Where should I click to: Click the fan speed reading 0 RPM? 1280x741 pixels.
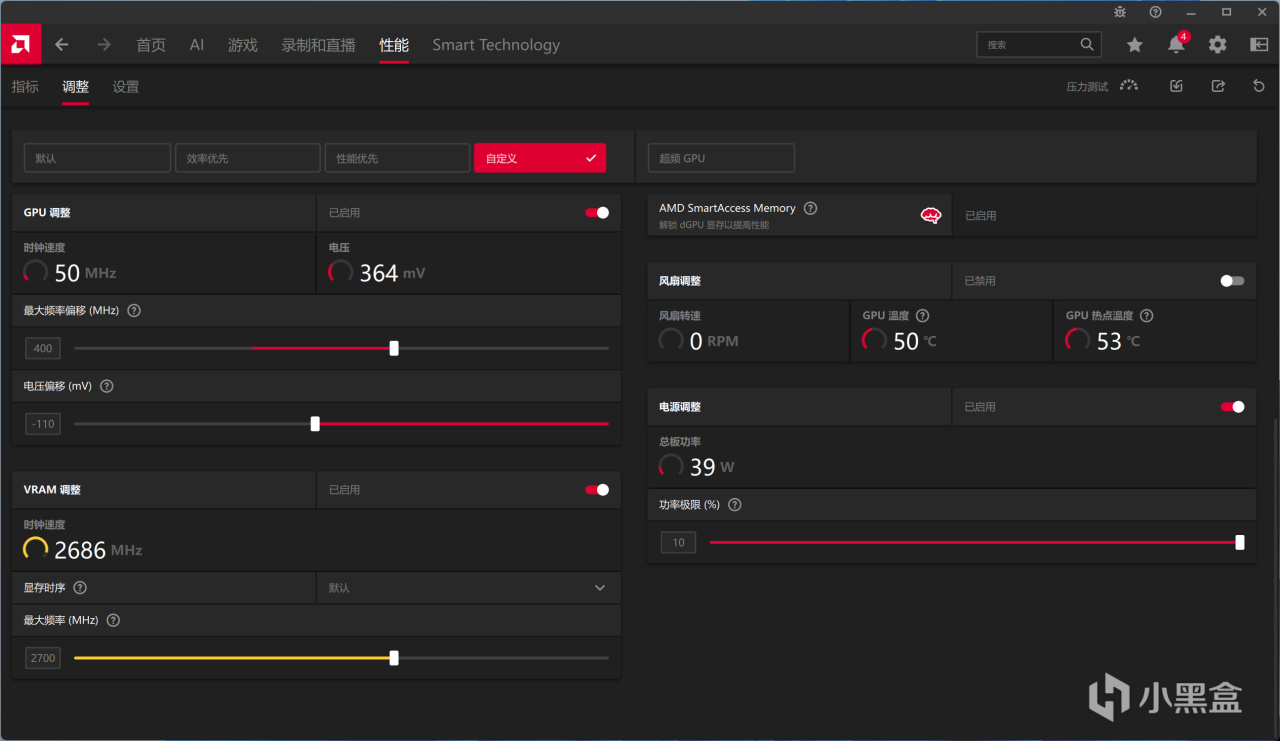tap(714, 341)
